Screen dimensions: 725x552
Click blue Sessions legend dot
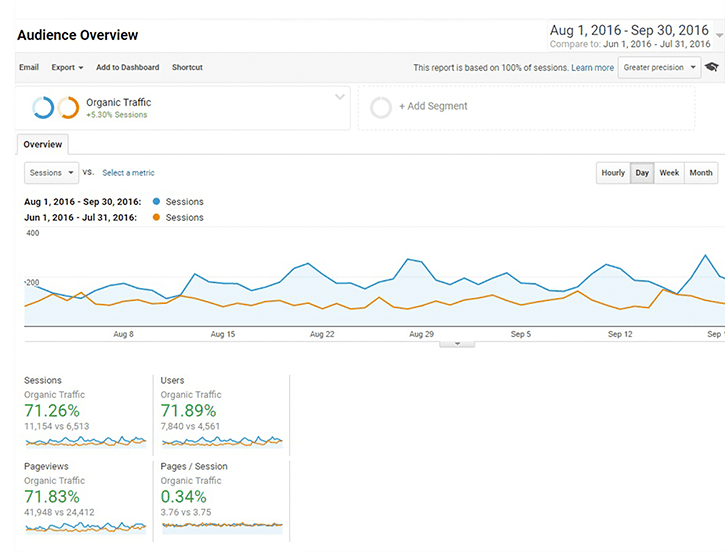[156, 202]
